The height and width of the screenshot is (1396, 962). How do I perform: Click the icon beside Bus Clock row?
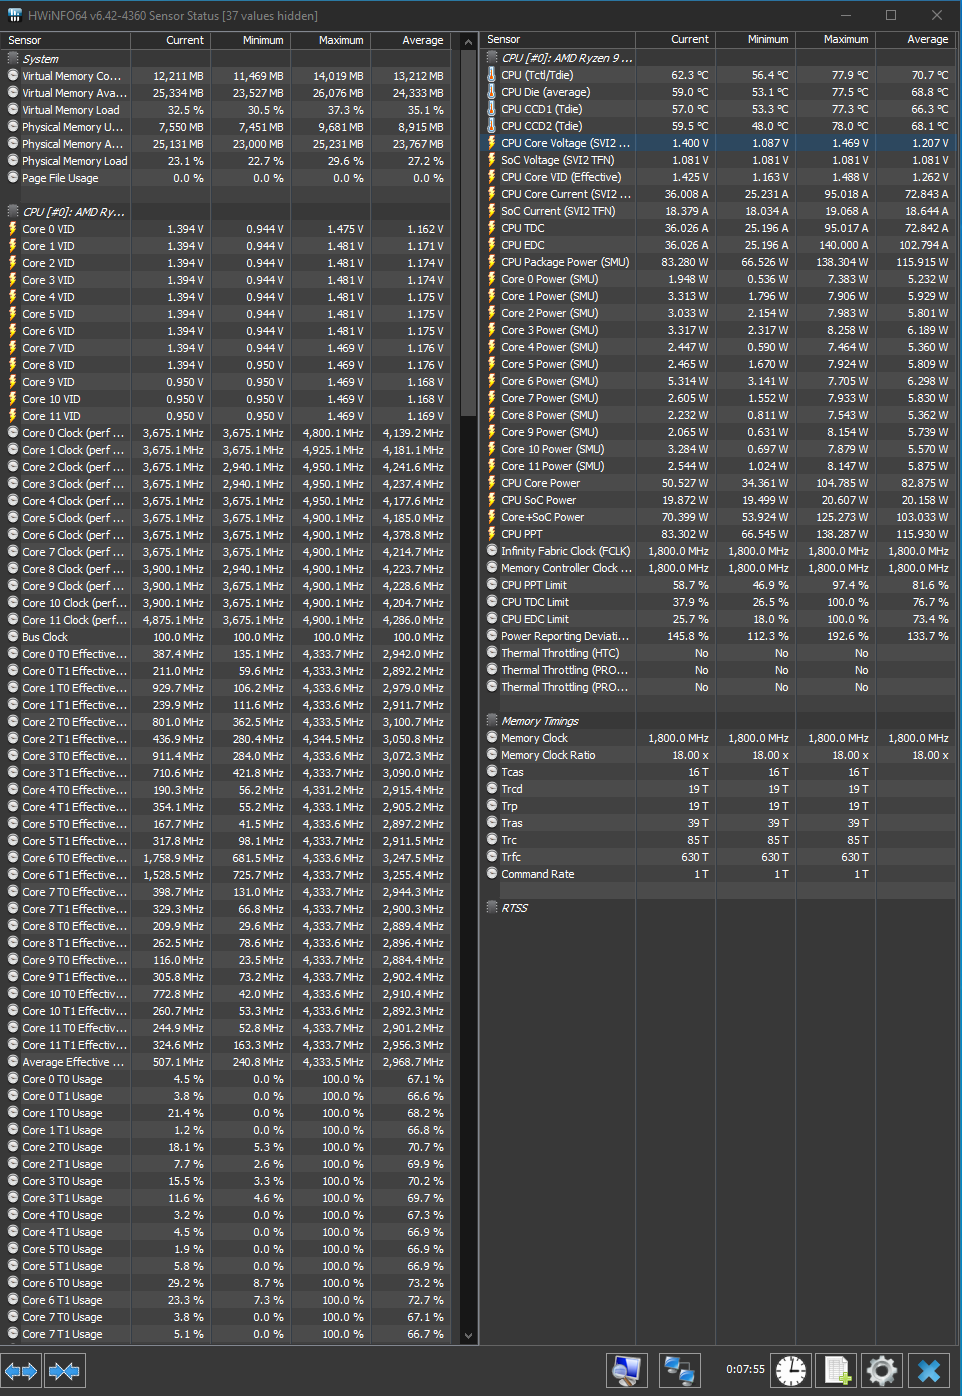13,636
